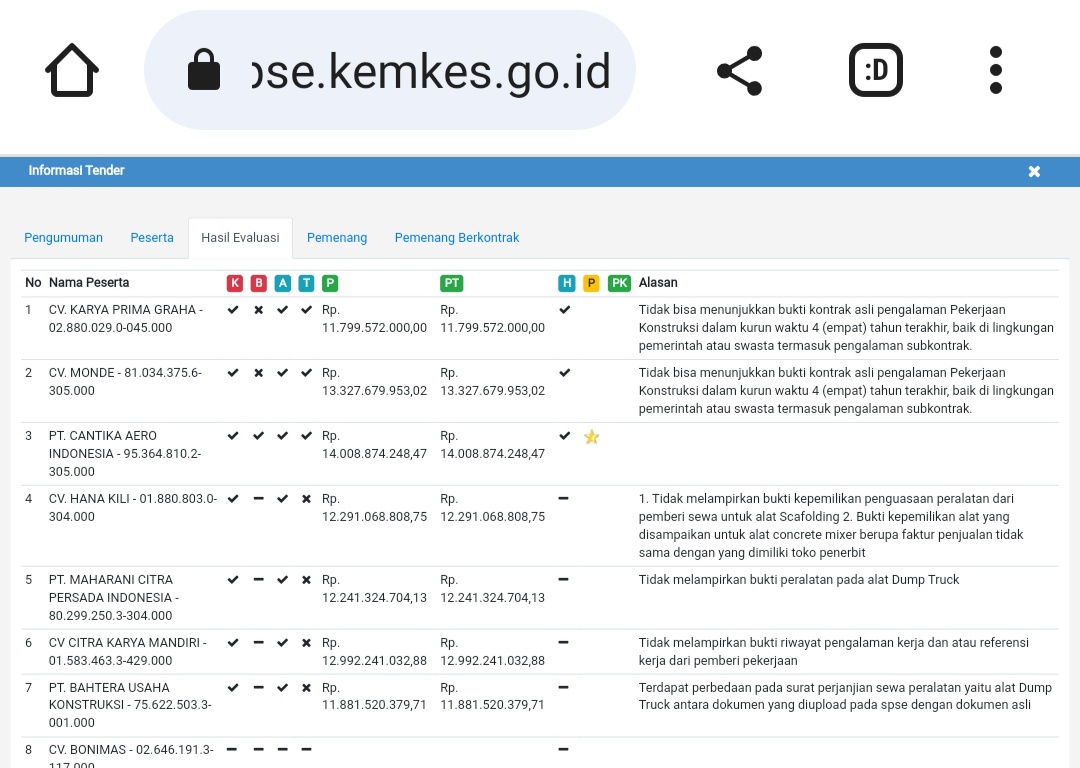Select participant name PT. CANTIKA AERO INDONESIA
This screenshot has width=1080, height=768.
tap(125, 453)
